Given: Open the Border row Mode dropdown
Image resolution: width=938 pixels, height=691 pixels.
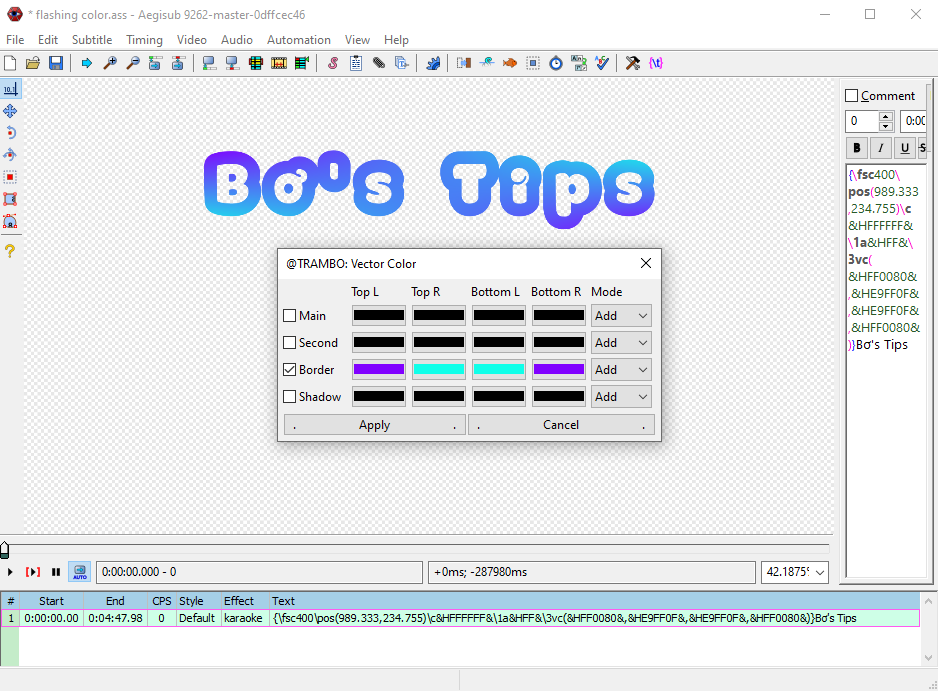Looking at the screenshot, I should tap(620, 369).
